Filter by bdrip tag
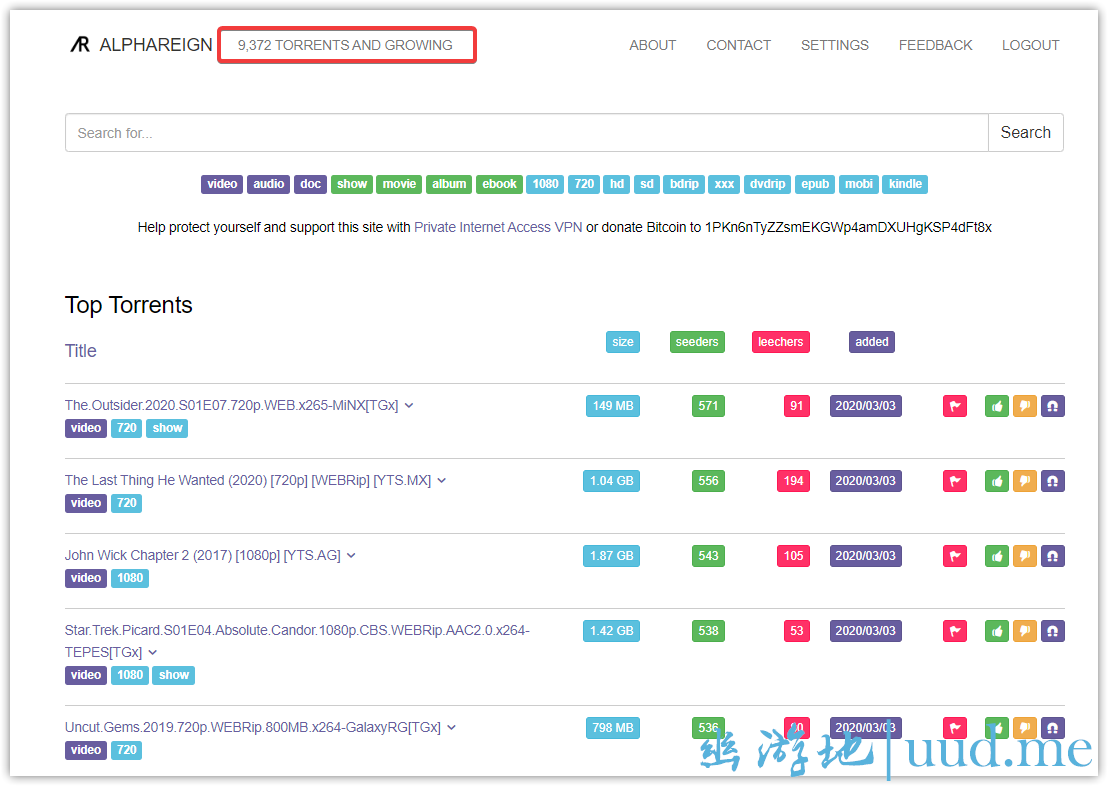 pyautogui.click(x=684, y=184)
